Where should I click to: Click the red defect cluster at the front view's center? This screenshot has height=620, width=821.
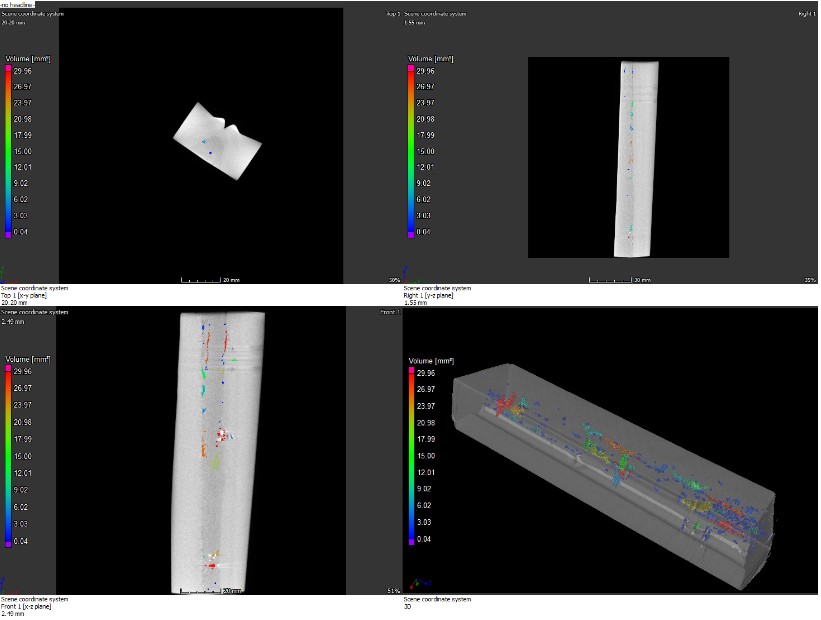click(x=222, y=435)
